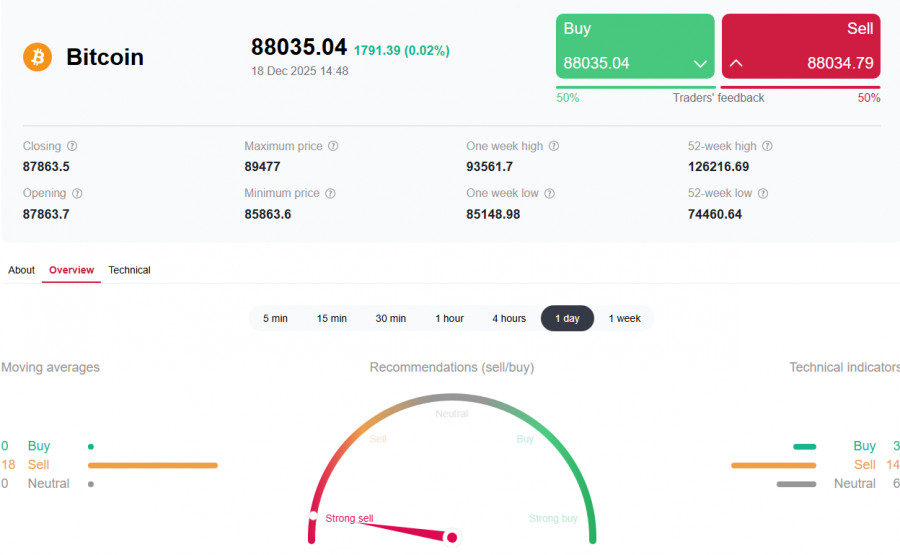Image resolution: width=900 pixels, height=555 pixels.
Task: Switch to the 1 week timeframe
Action: tap(624, 318)
